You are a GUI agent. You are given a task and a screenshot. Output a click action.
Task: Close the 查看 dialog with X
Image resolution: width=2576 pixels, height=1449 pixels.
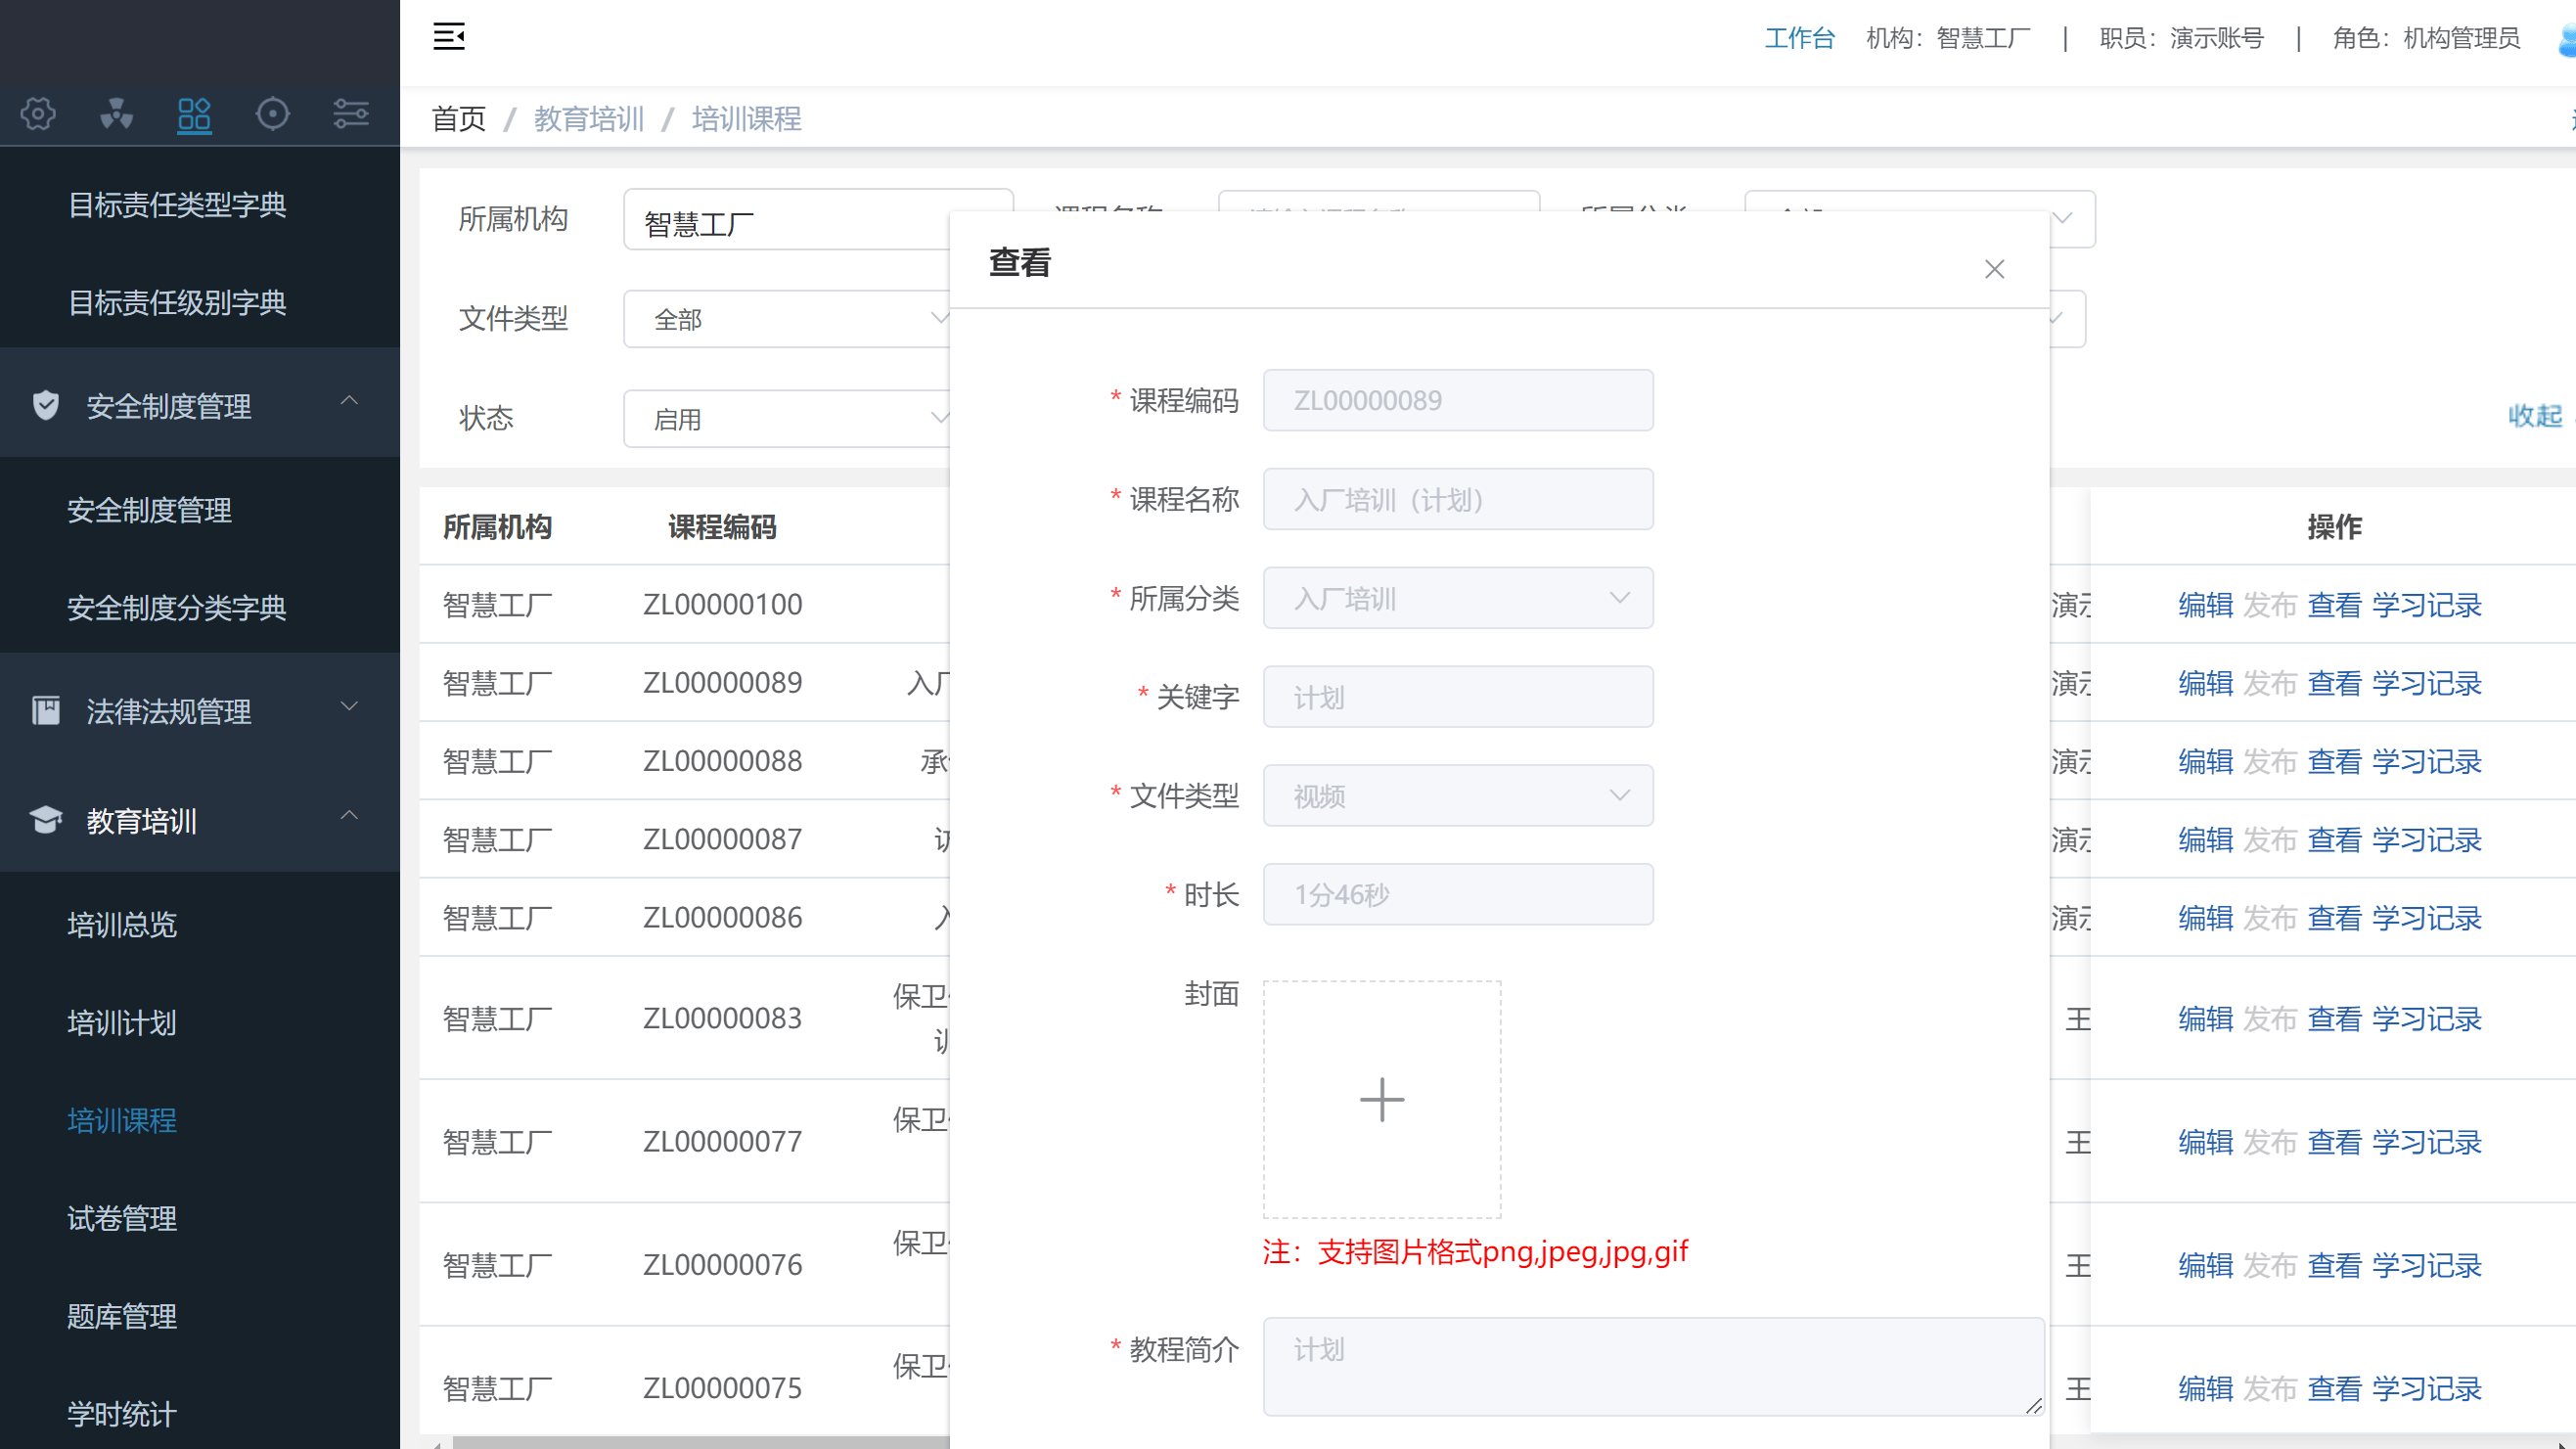pos(1995,268)
